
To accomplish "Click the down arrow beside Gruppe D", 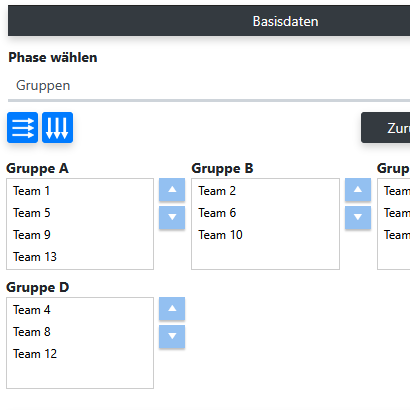I will pyautogui.click(x=172, y=336).
